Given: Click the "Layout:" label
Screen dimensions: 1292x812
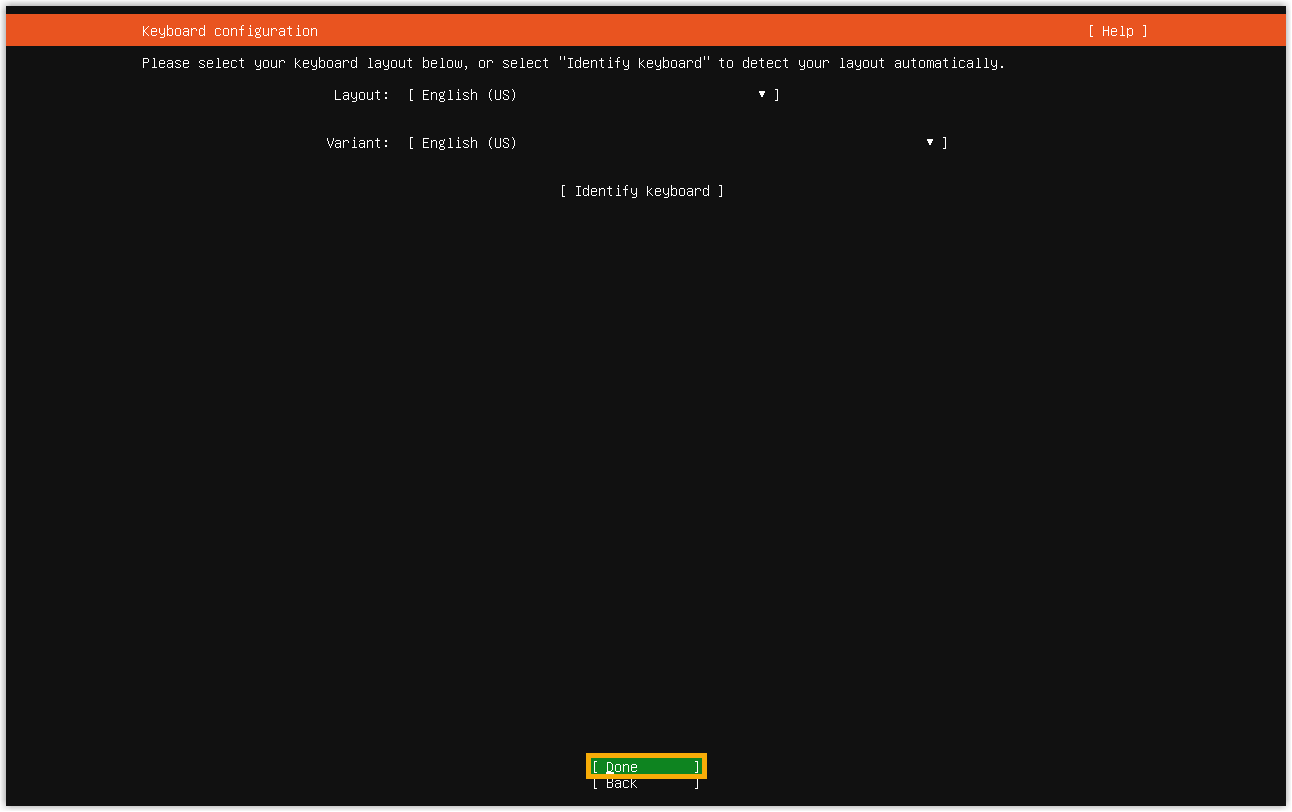Looking at the screenshot, I should coord(361,95).
